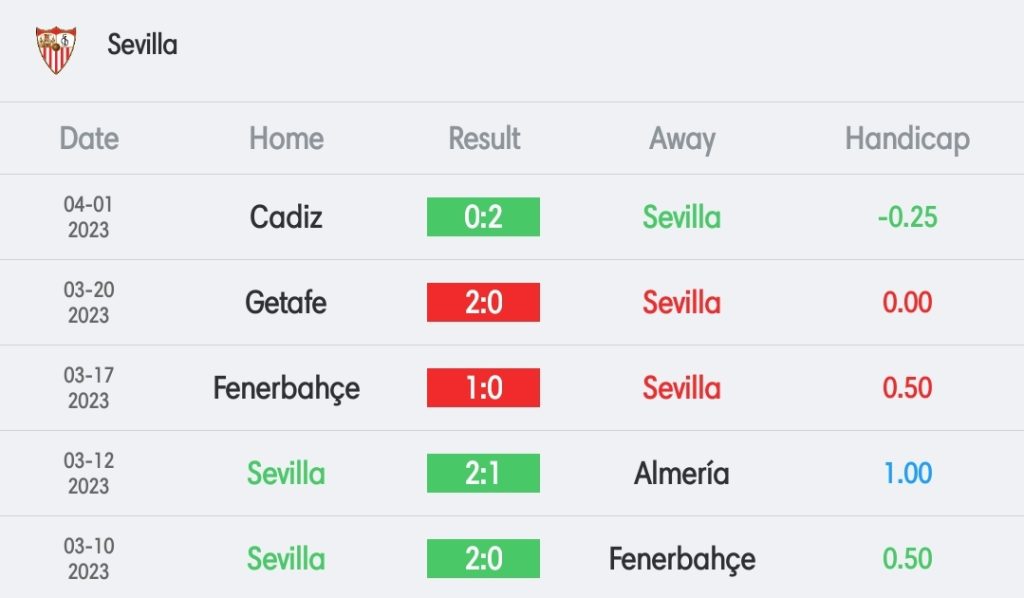The width and height of the screenshot is (1024, 598).
Task: Click the 2:0 result against Fenerbahçe at home
Action: [483, 559]
